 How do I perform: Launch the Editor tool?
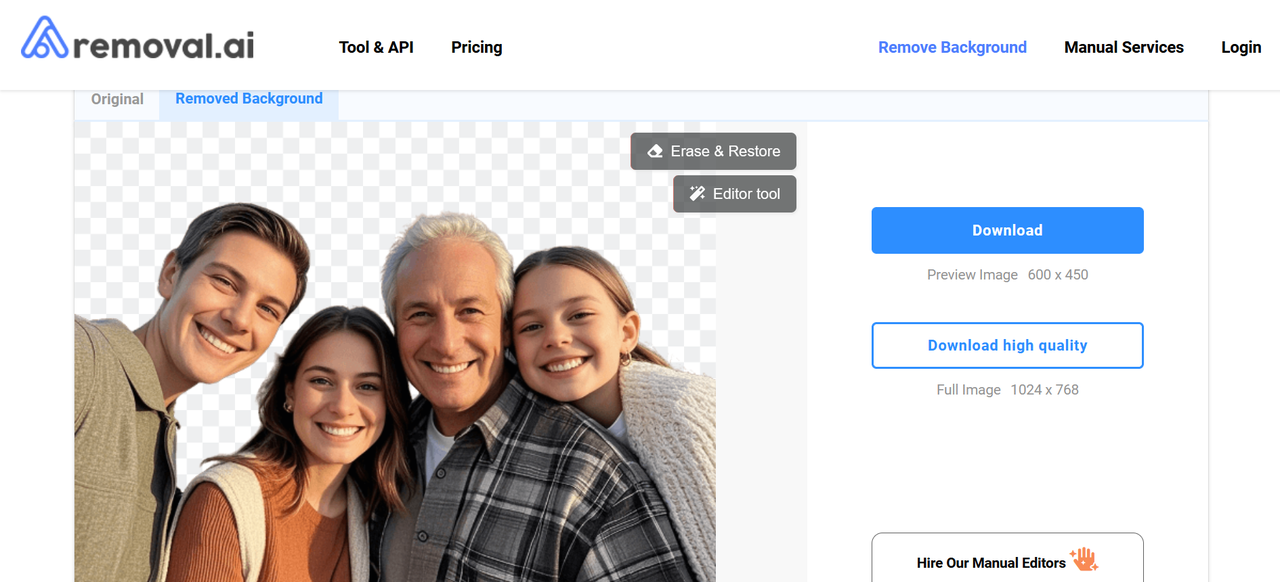pos(735,194)
